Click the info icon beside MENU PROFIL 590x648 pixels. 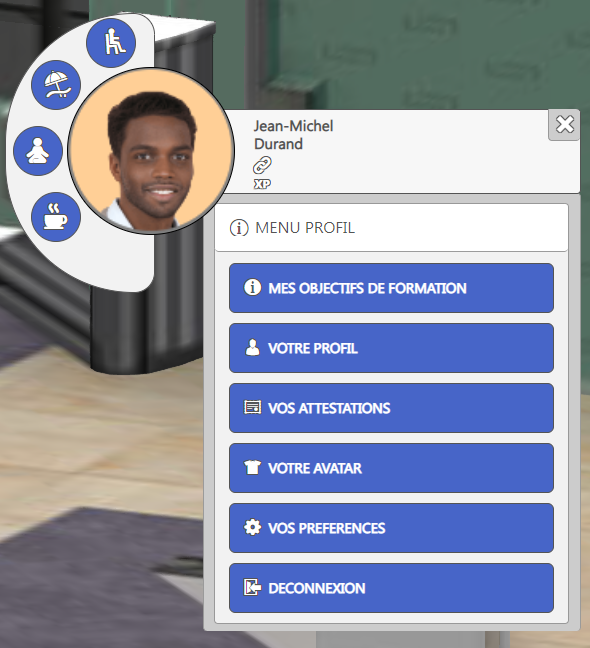pyautogui.click(x=239, y=228)
